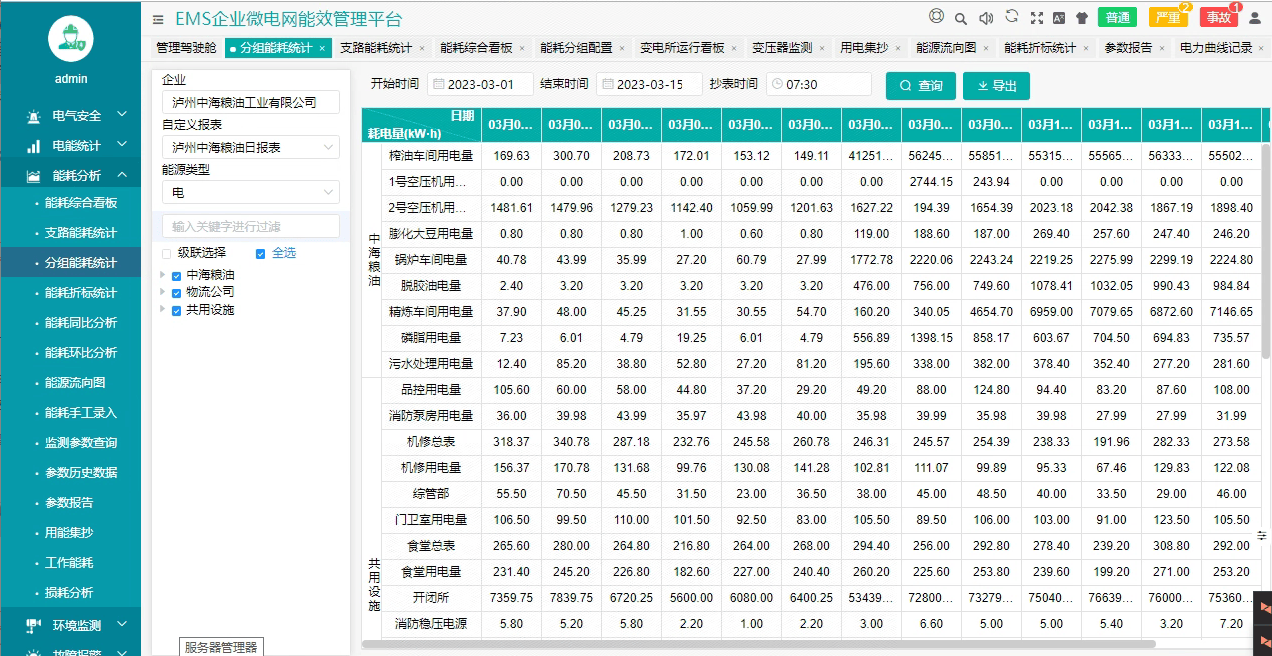This screenshot has width=1272, height=656.
Task: Switch to the 变压器监测 tab
Action: 782,48
